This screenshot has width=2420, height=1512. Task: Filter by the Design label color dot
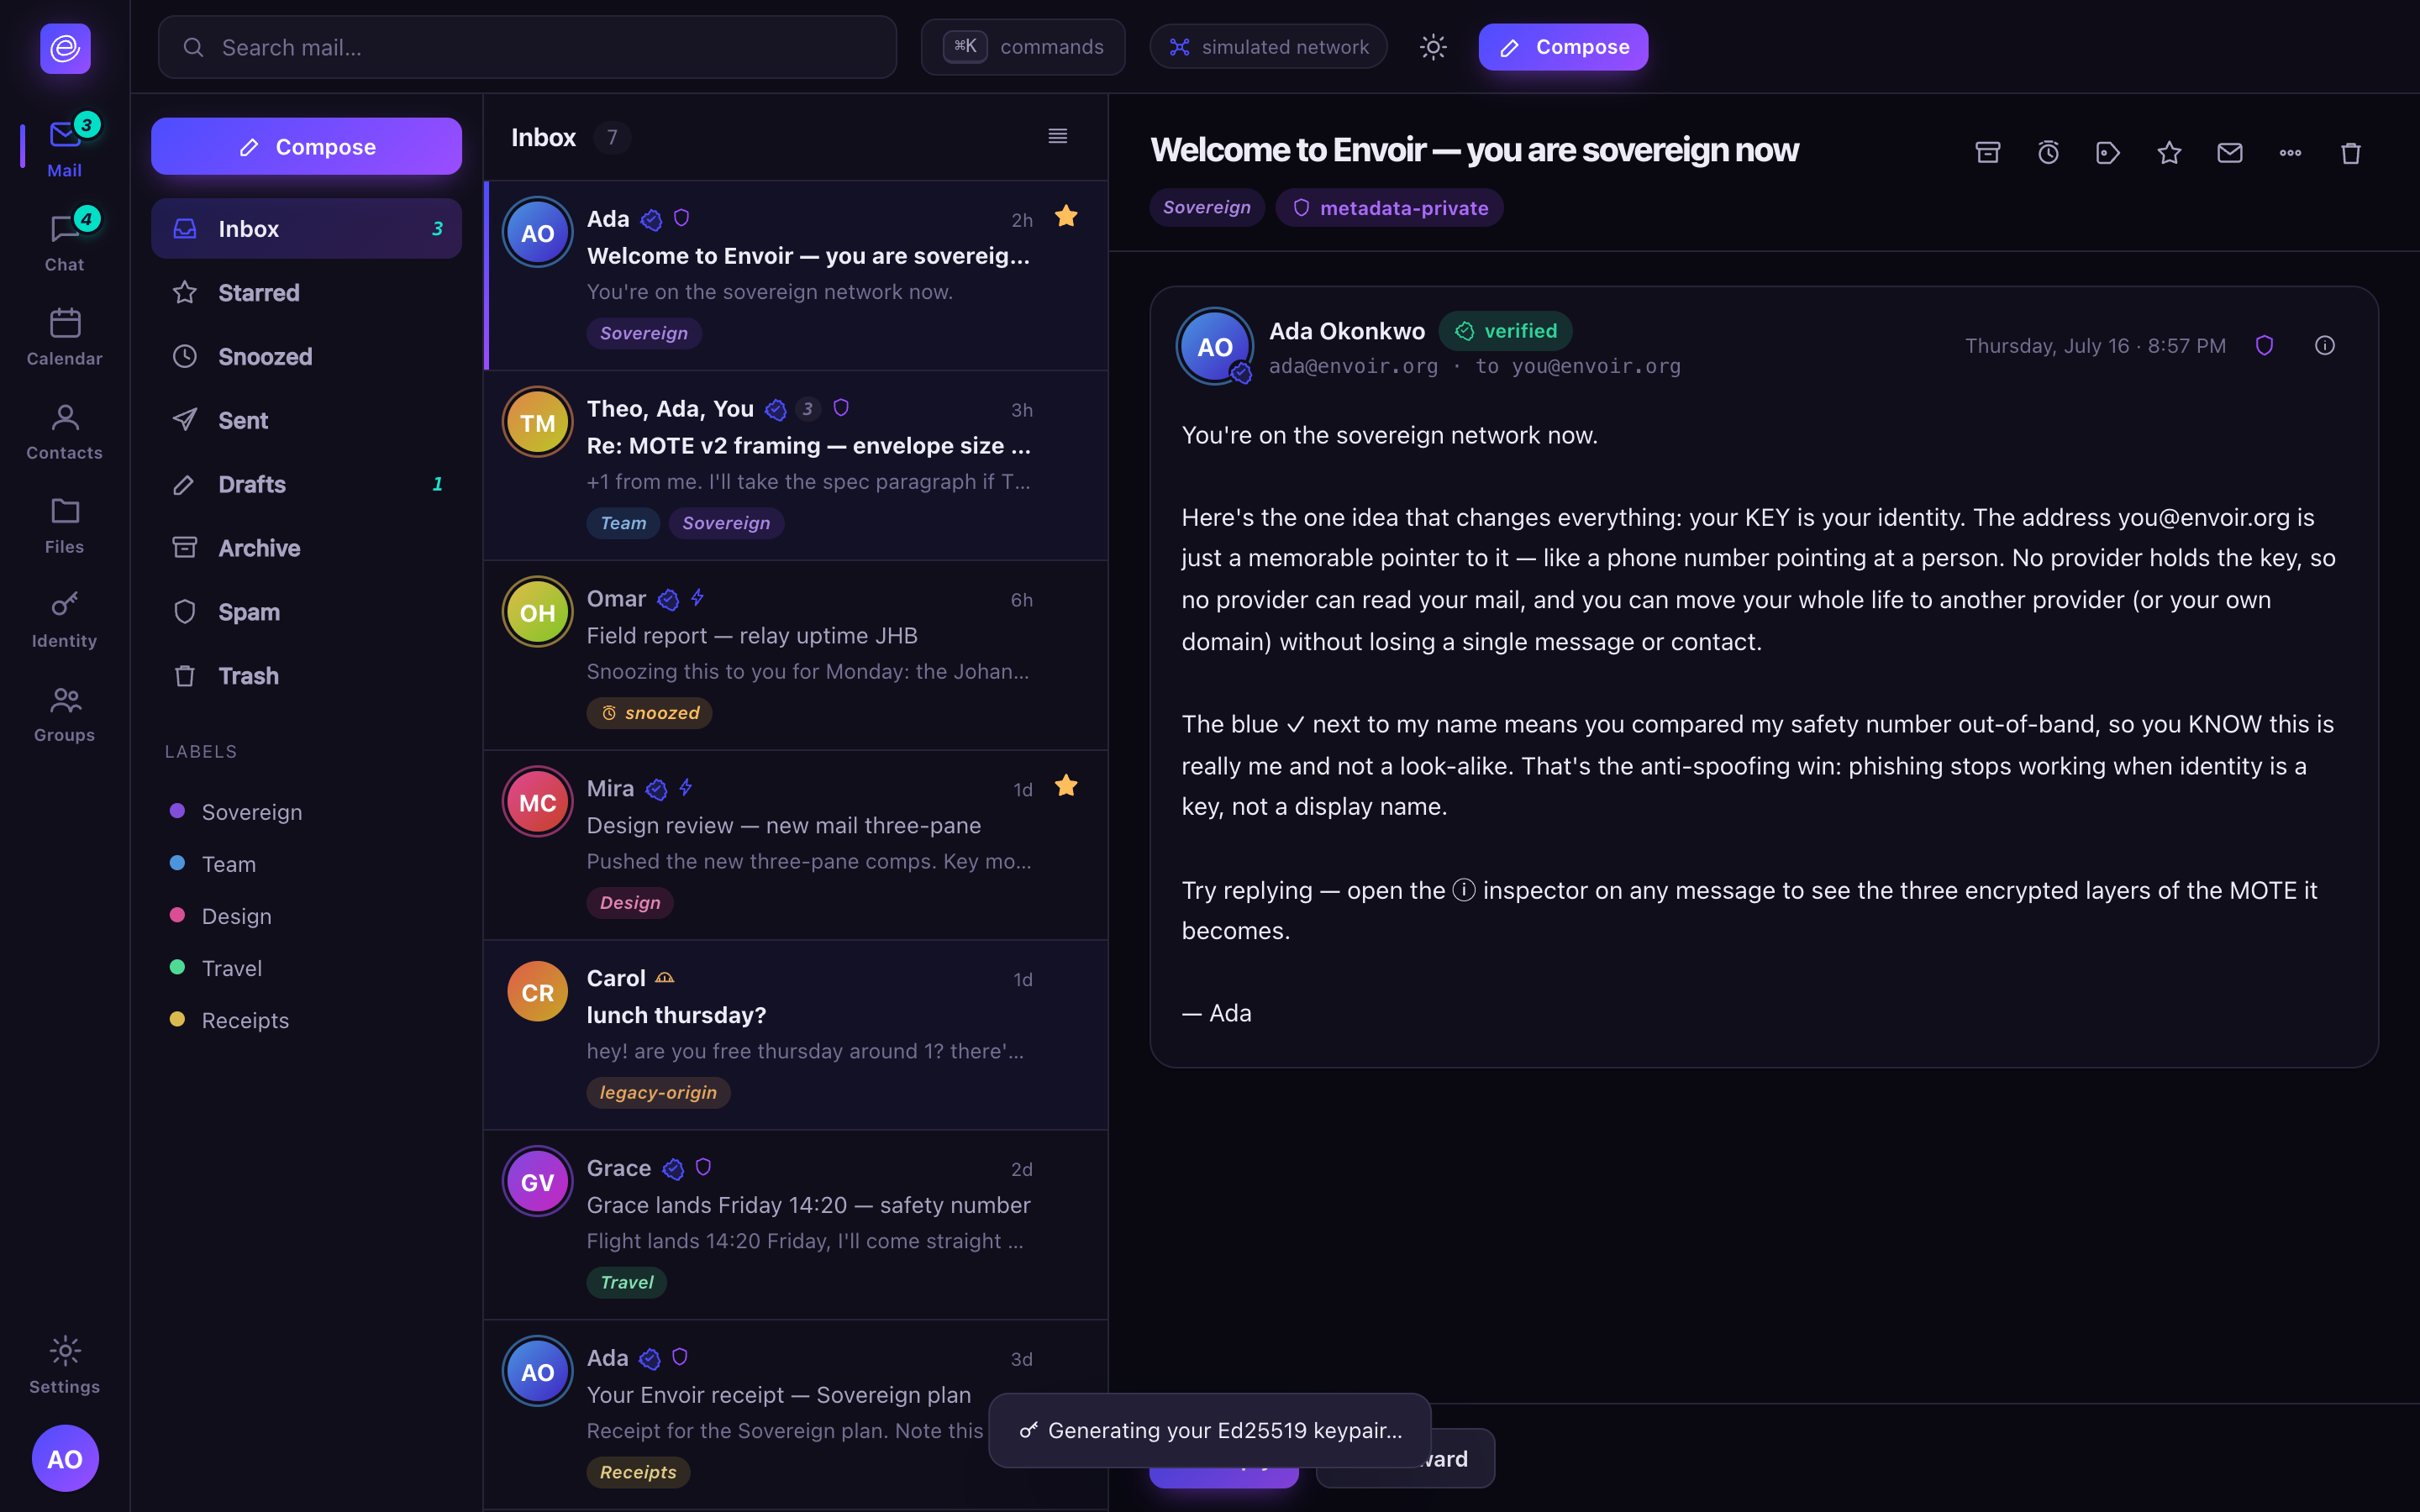coord(177,915)
